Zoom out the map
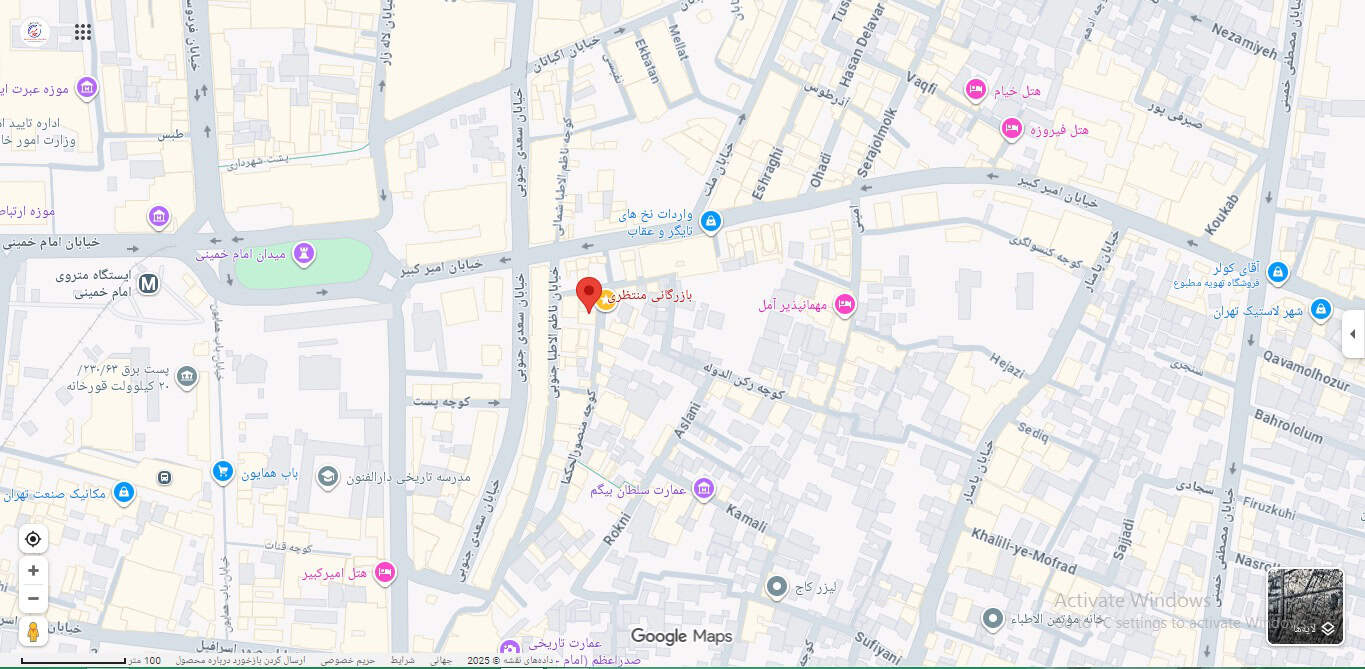 [x=33, y=599]
